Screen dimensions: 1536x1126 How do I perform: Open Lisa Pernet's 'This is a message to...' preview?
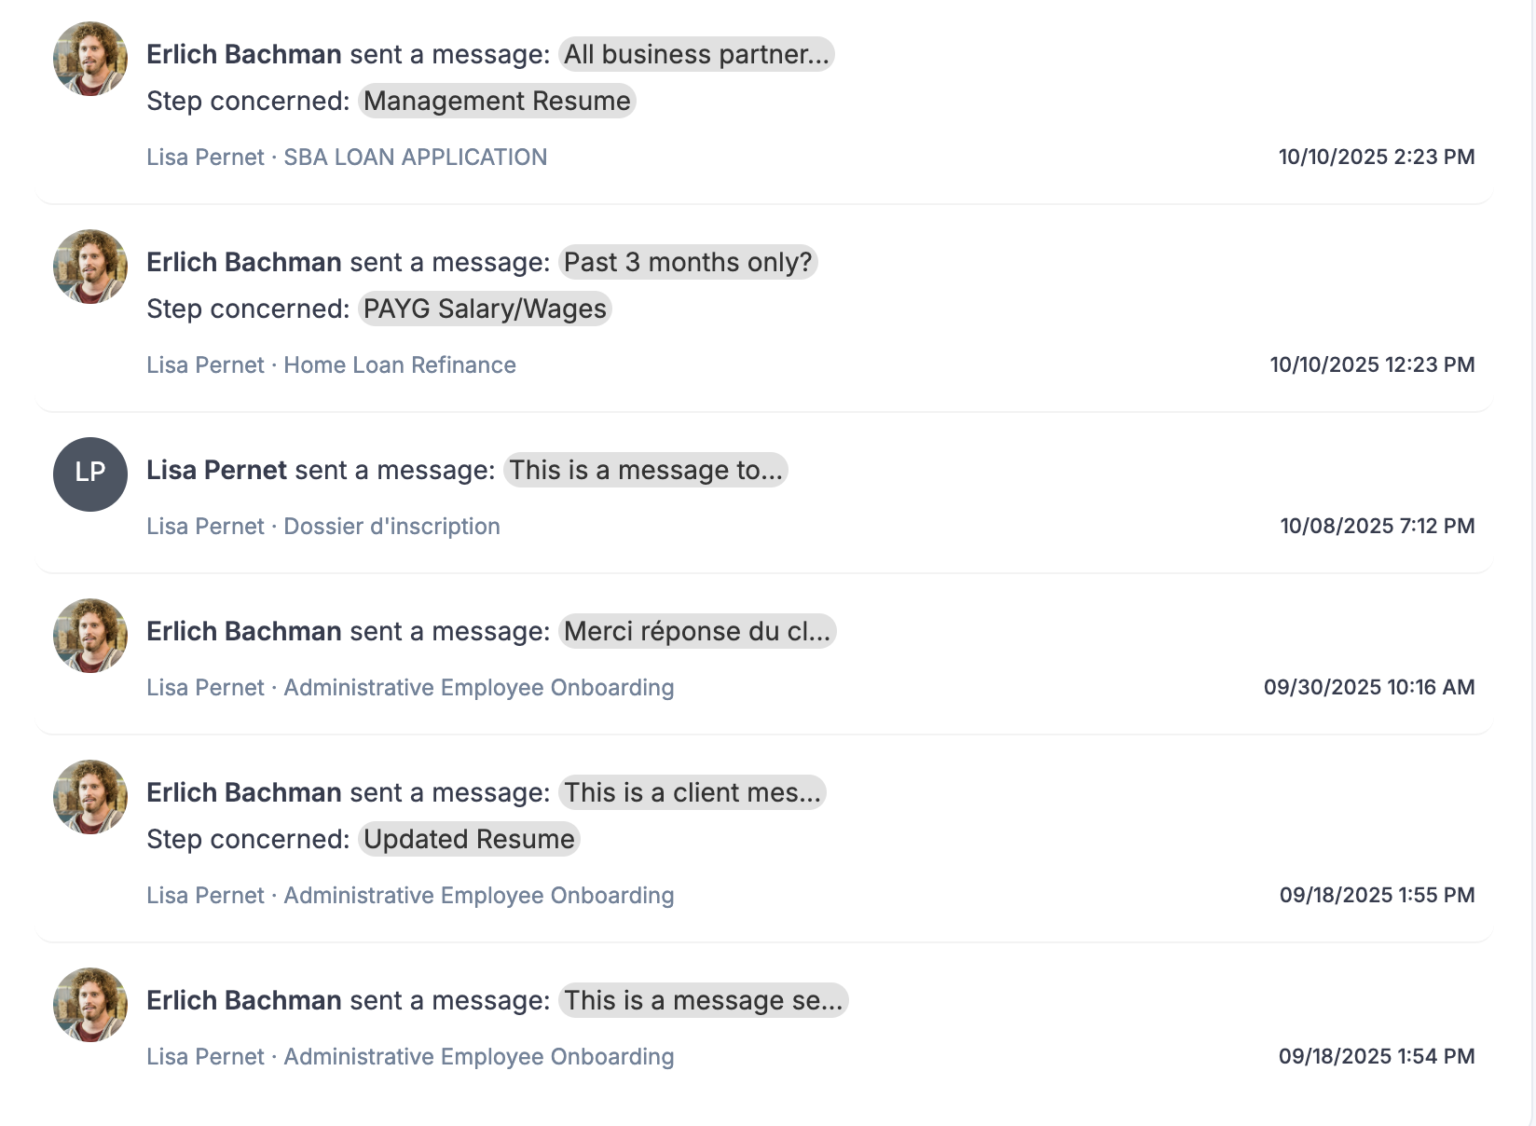[x=644, y=470]
